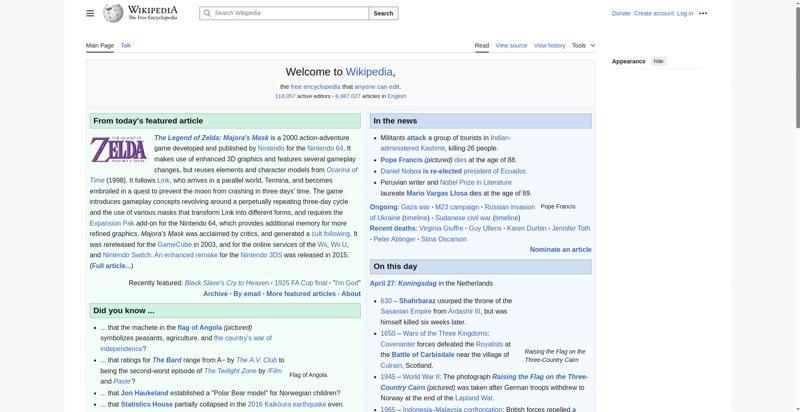Open the English articles link
Viewport: 800px width, 412px height.
[396, 96]
